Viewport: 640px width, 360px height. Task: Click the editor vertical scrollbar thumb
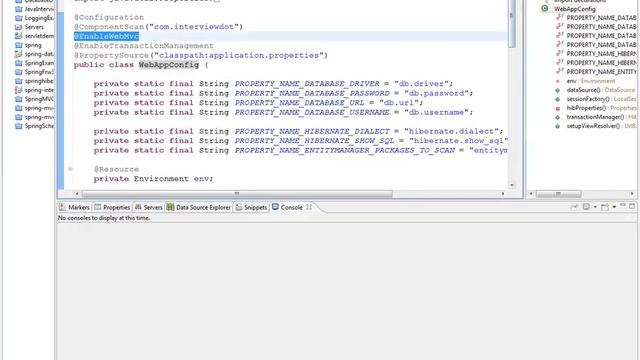coord(511,24)
